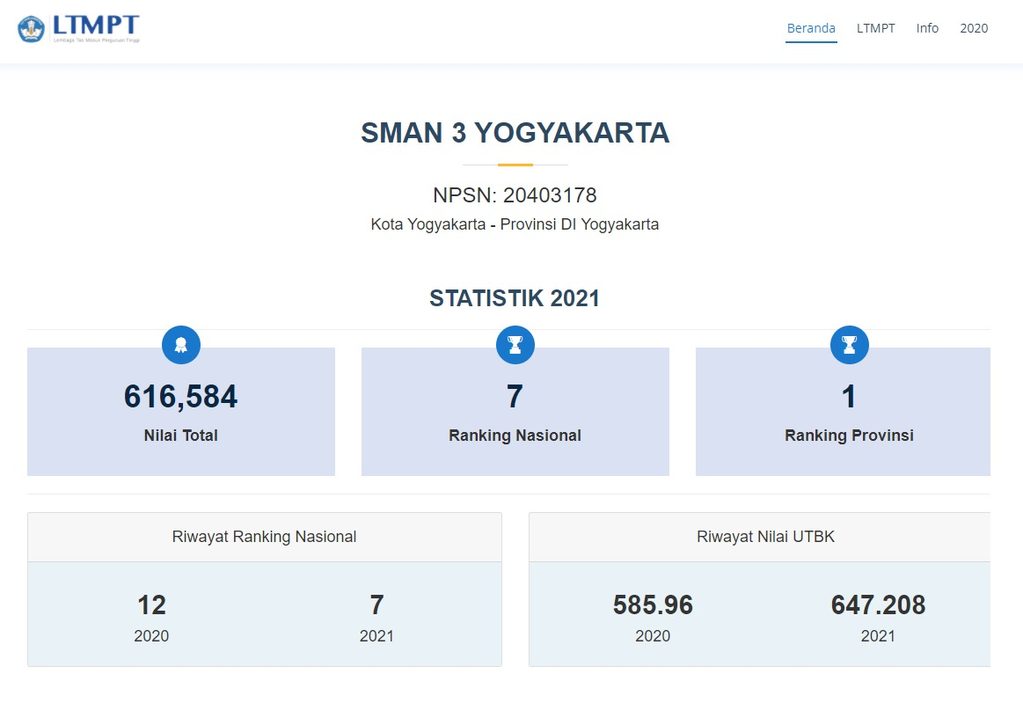
Task: Click the STATISTIK 2021 heading
Action: coord(514,298)
